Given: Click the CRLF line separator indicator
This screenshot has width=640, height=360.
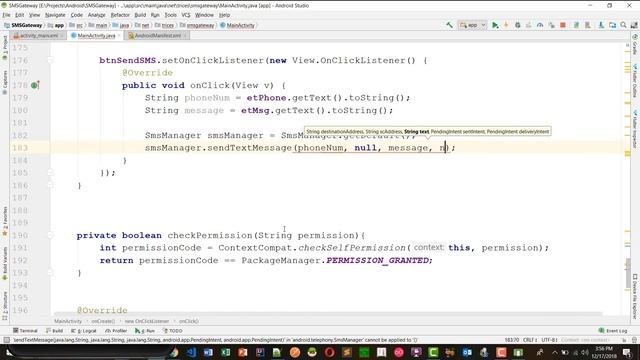Looking at the screenshot, I should (x=530, y=340).
